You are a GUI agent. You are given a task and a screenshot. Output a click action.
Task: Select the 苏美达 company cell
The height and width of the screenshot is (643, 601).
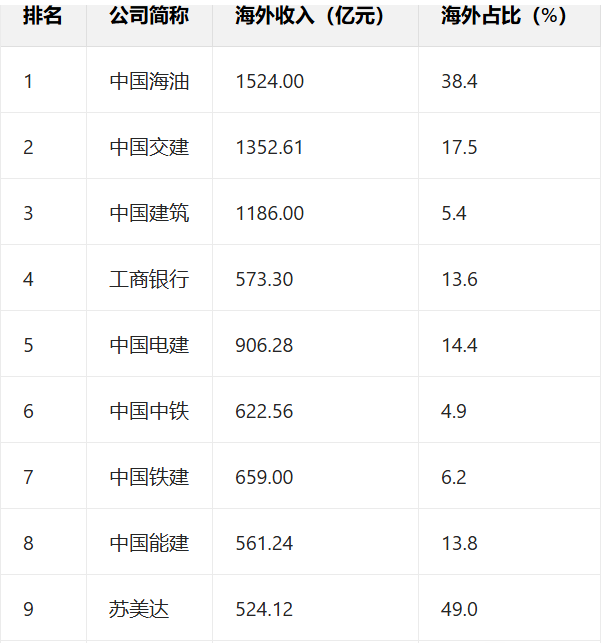[139, 609]
